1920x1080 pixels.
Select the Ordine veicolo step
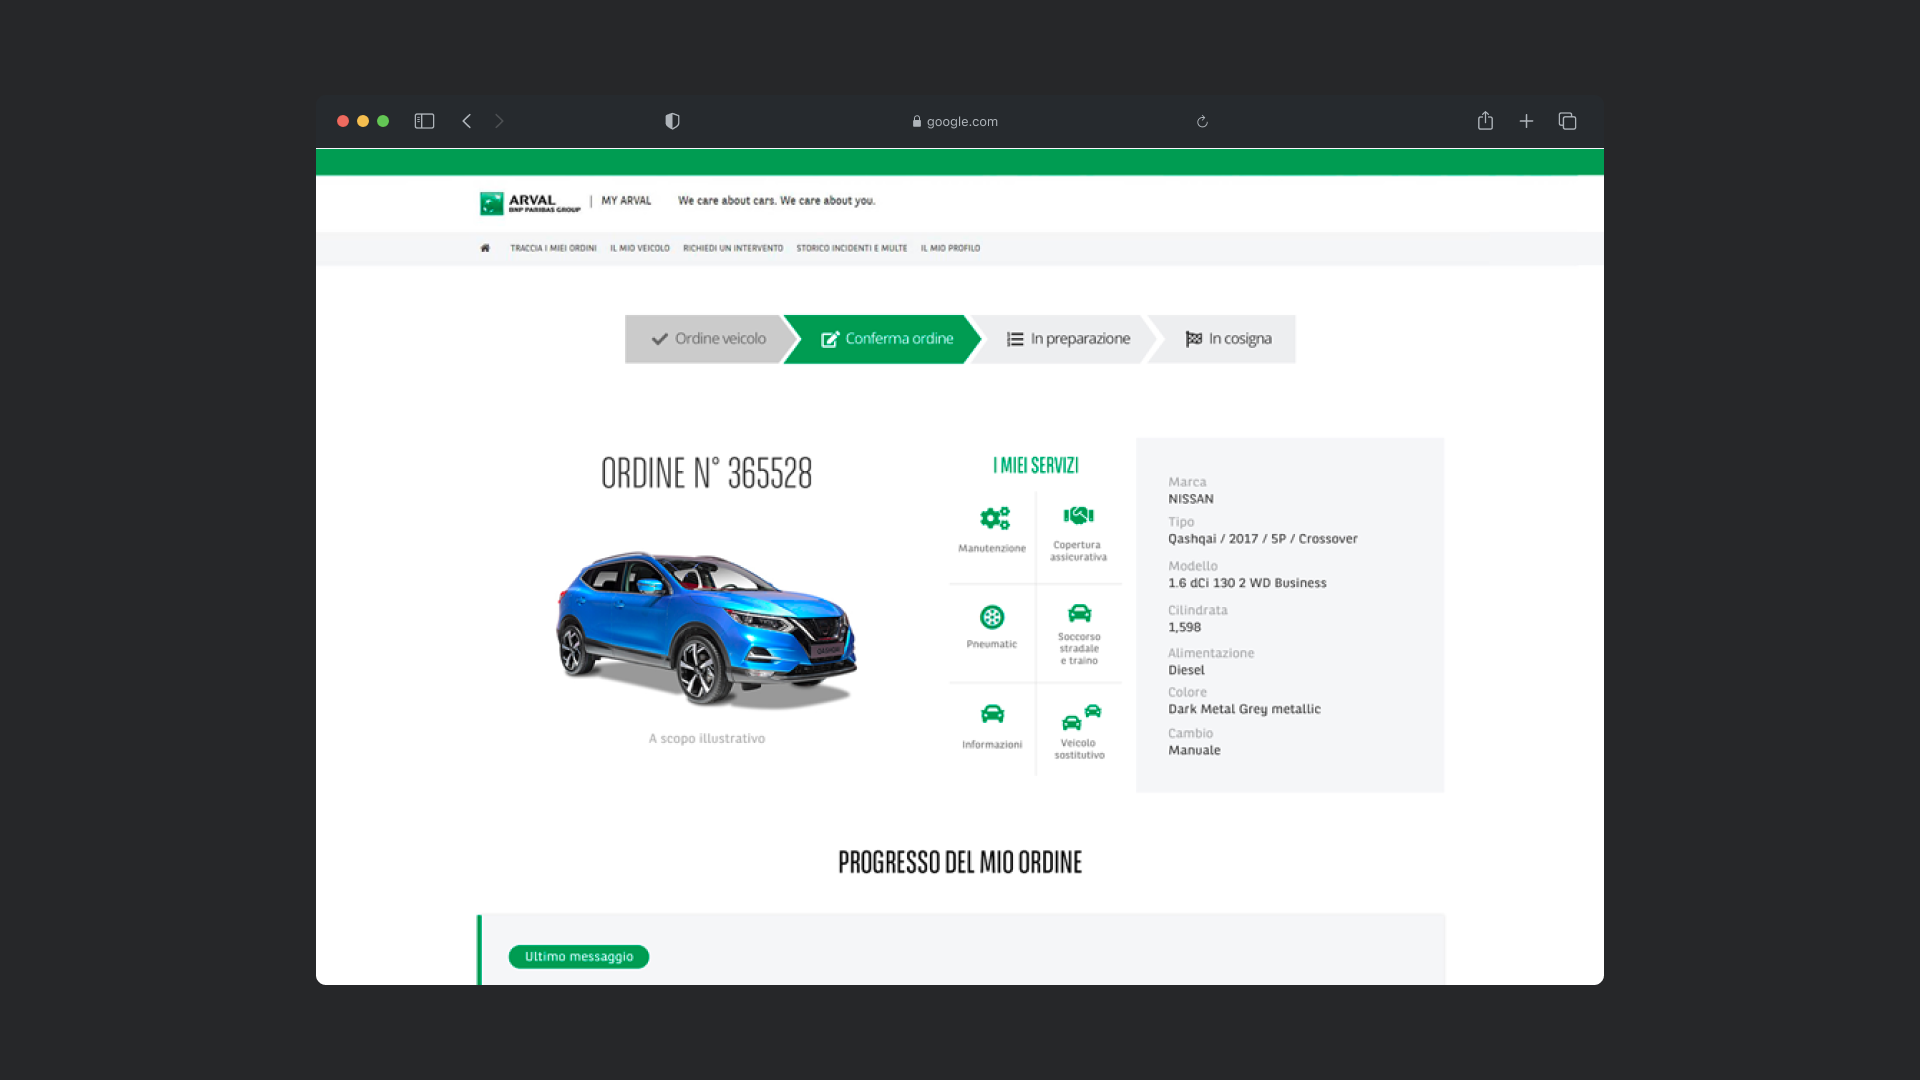point(708,339)
